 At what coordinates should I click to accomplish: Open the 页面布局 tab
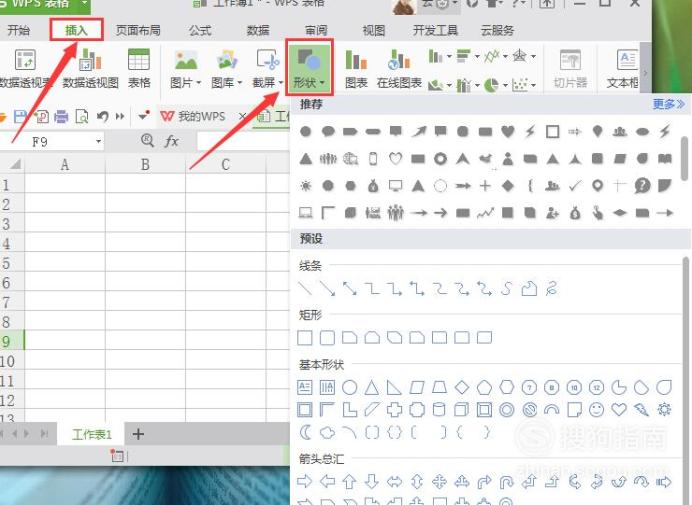(x=138, y=30)
